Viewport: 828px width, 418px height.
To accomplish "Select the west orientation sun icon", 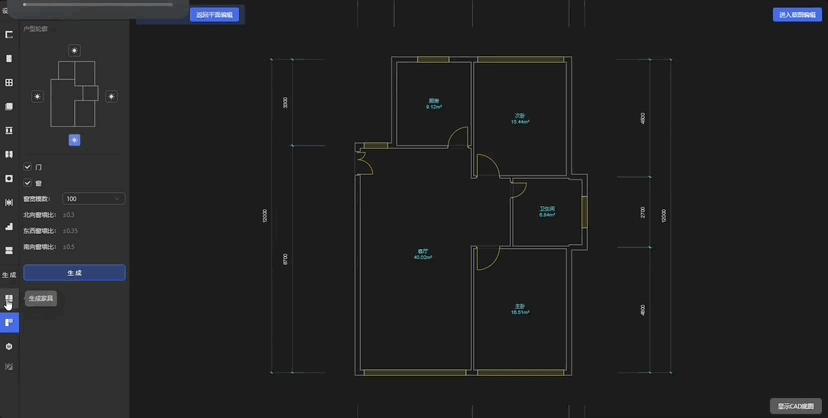I will coord(37,97).
